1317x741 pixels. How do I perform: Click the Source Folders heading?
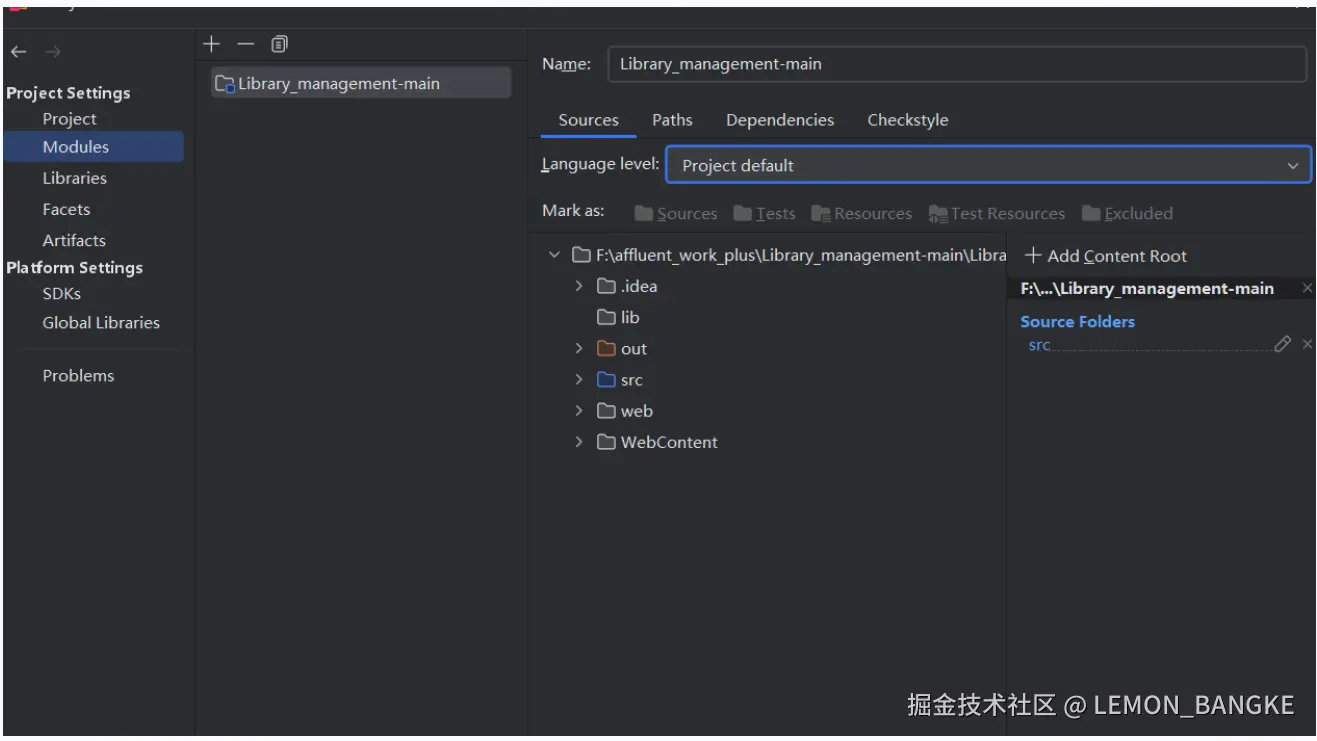(1077, 322)
